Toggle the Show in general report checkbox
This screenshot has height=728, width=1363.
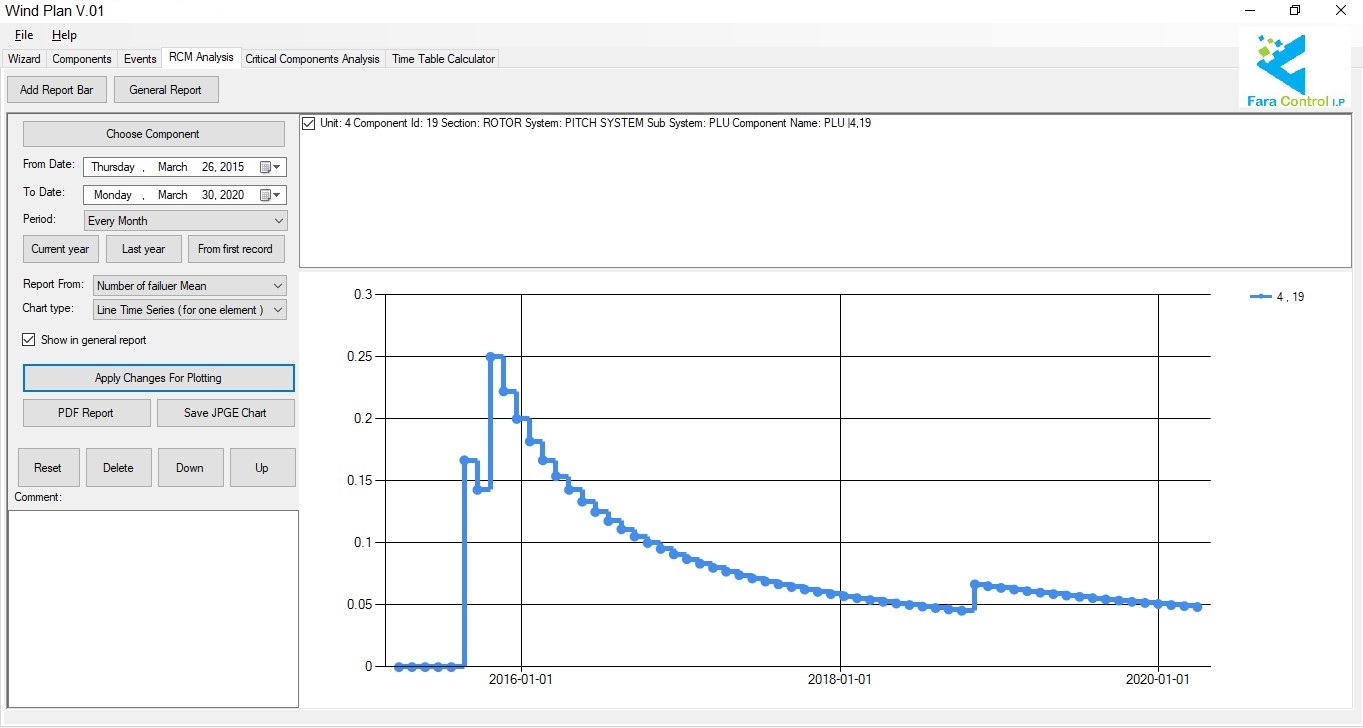[29, 340]
